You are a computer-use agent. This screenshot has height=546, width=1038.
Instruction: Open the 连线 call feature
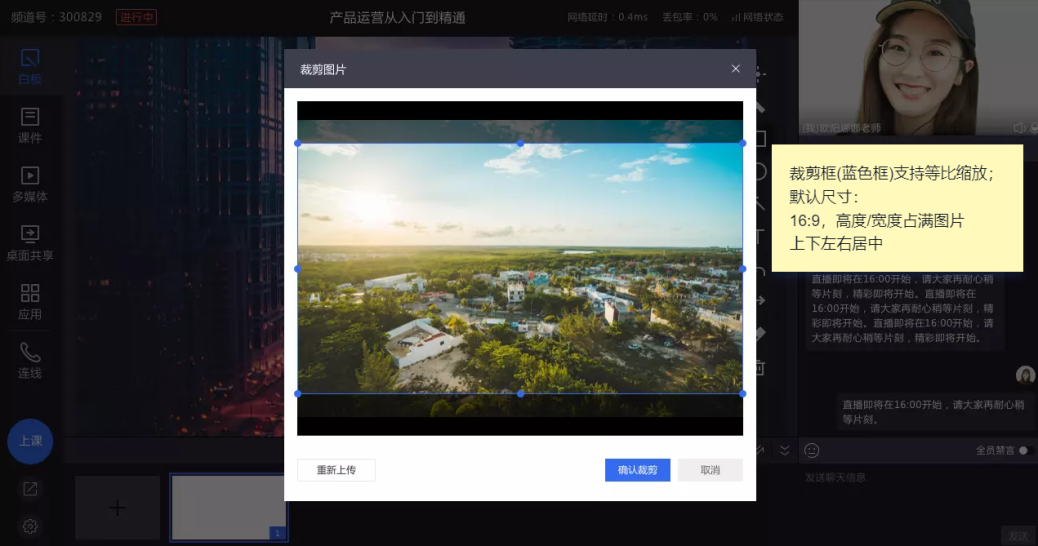pyautogui.click(x=30, y=361)
